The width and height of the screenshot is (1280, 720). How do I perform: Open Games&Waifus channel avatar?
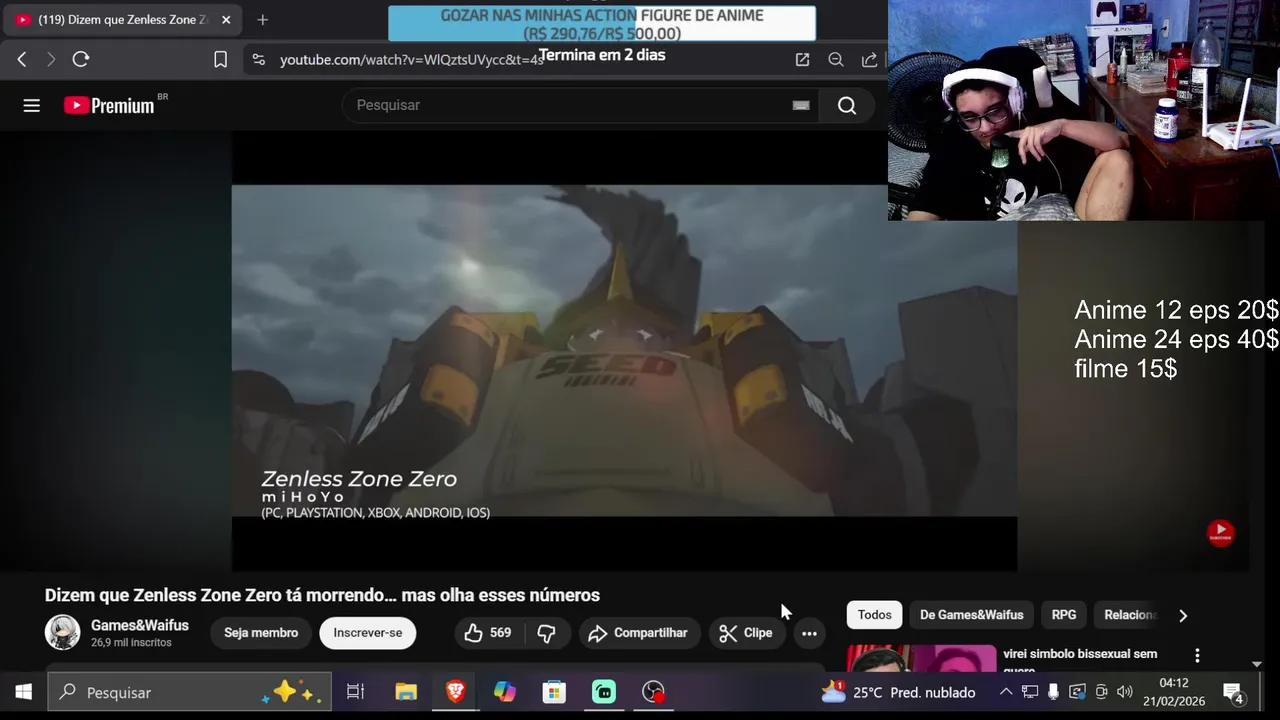[x=62, y=632]
